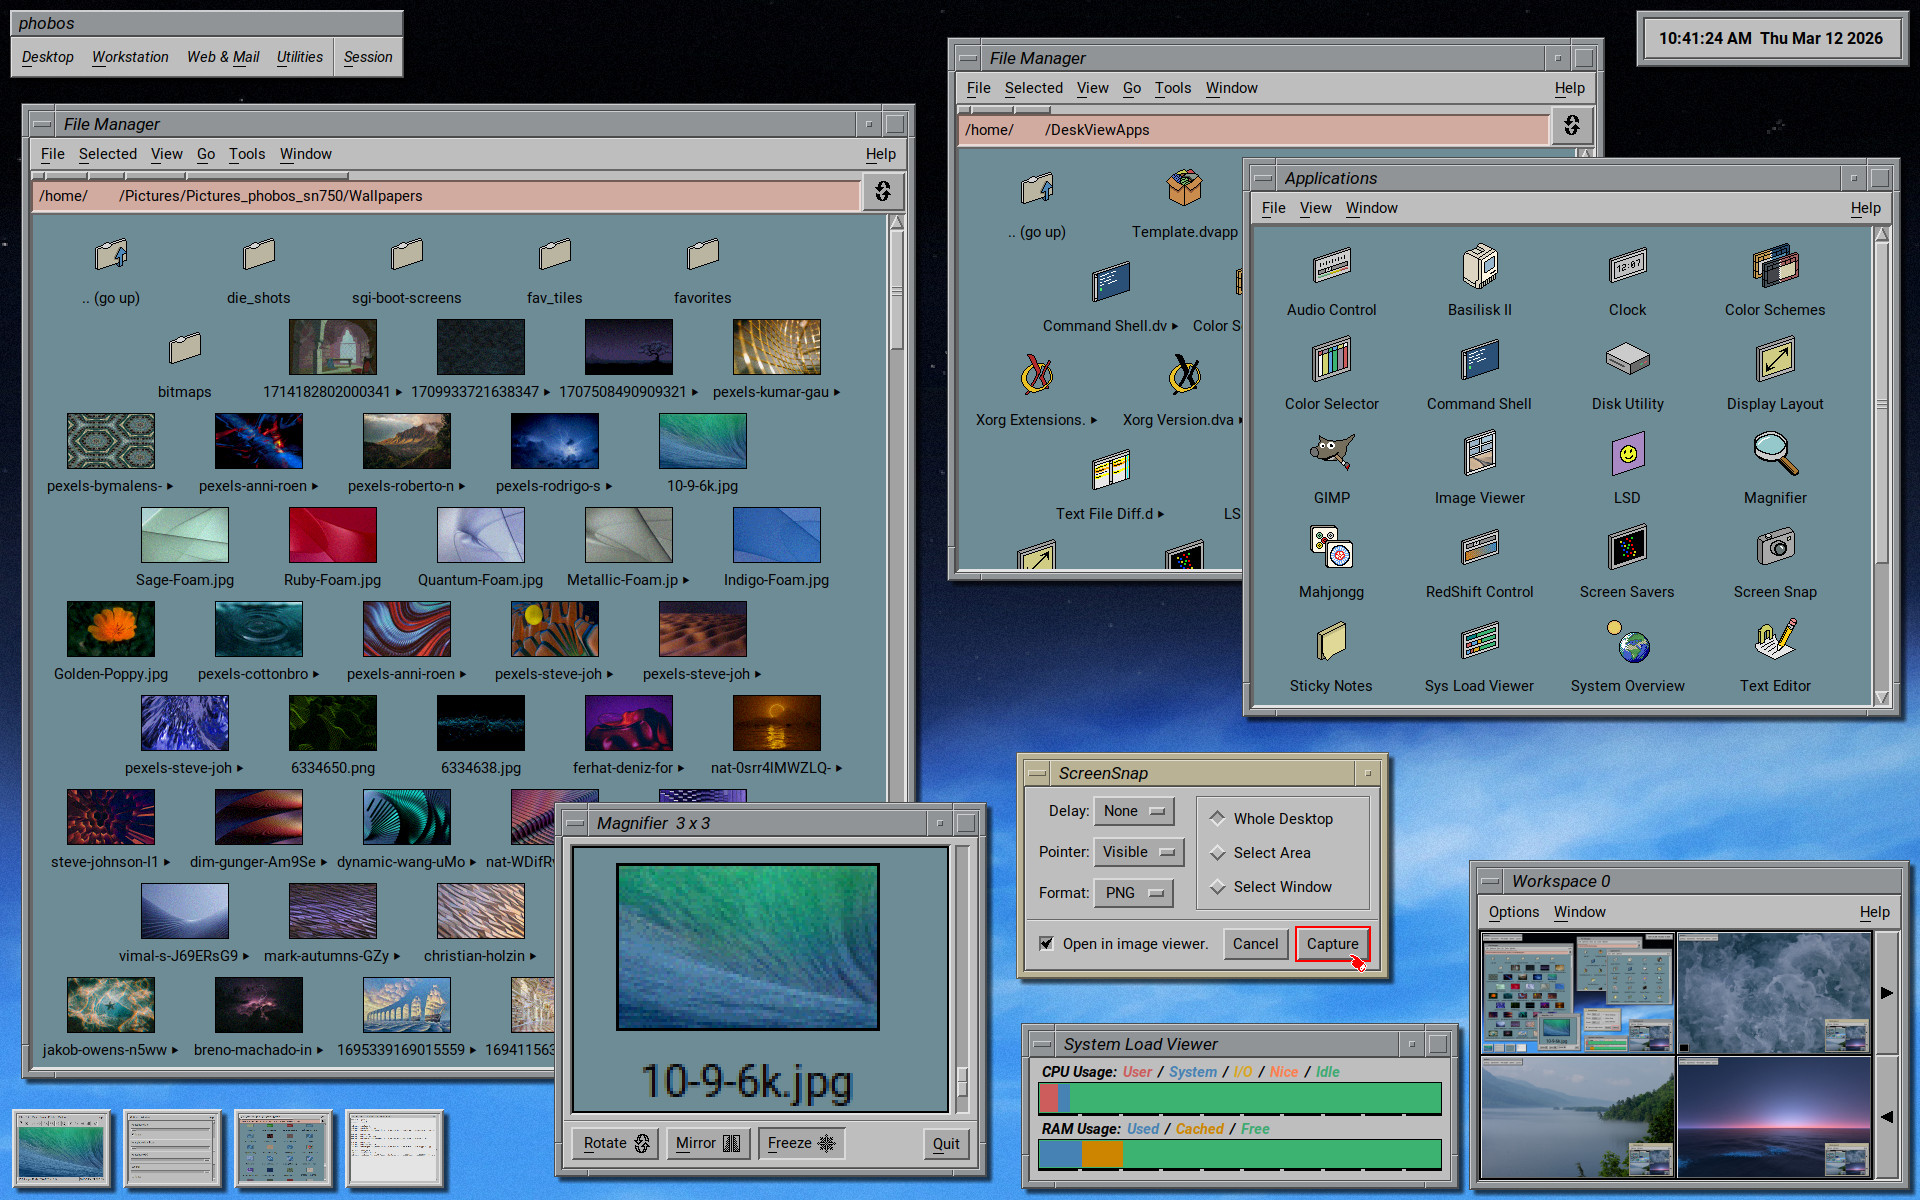This screenshot has height=1200, width=1920.
Task: Open the Mahjongg game icon
Action: click(1331, 548)
